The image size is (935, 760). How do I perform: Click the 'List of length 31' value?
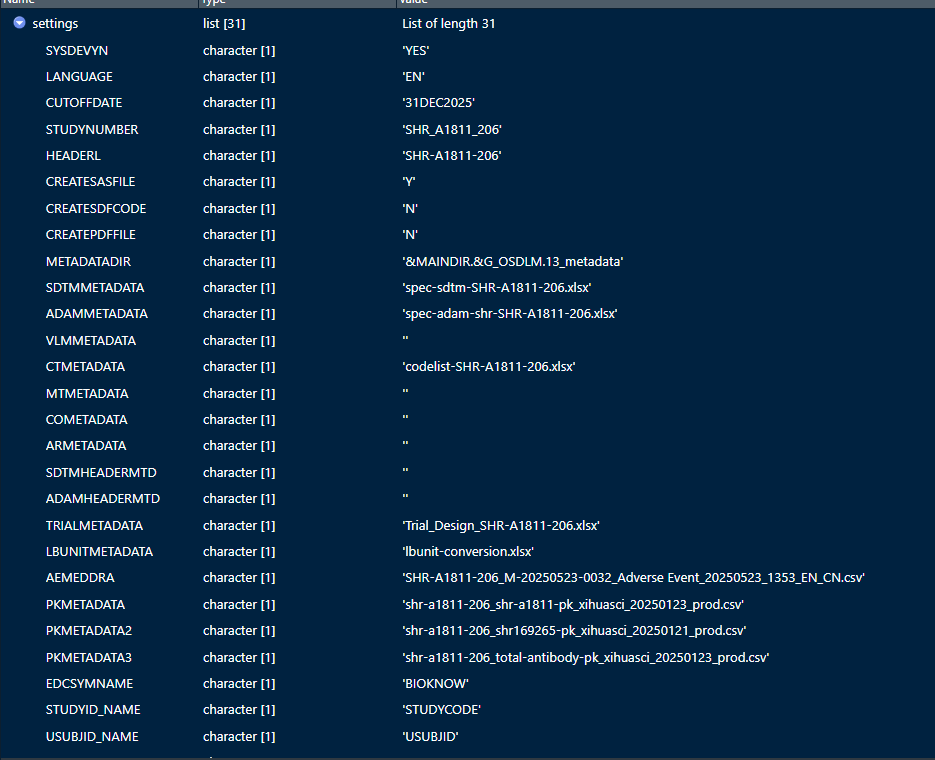(x=448, y=23)
